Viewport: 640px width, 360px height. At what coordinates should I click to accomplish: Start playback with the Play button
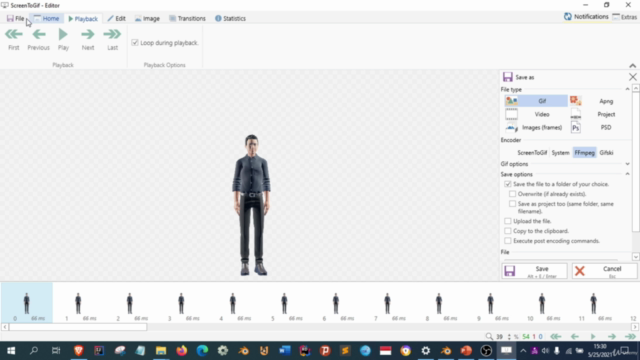pos(63,39)
